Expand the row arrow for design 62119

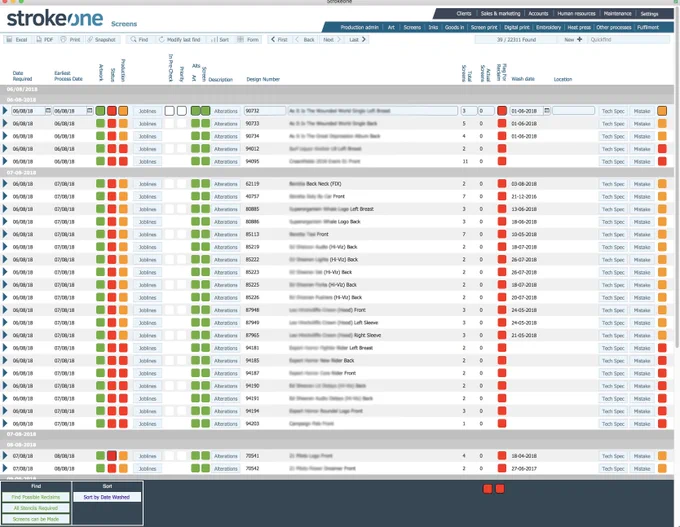pyautogui.click(x=5, y=183)
